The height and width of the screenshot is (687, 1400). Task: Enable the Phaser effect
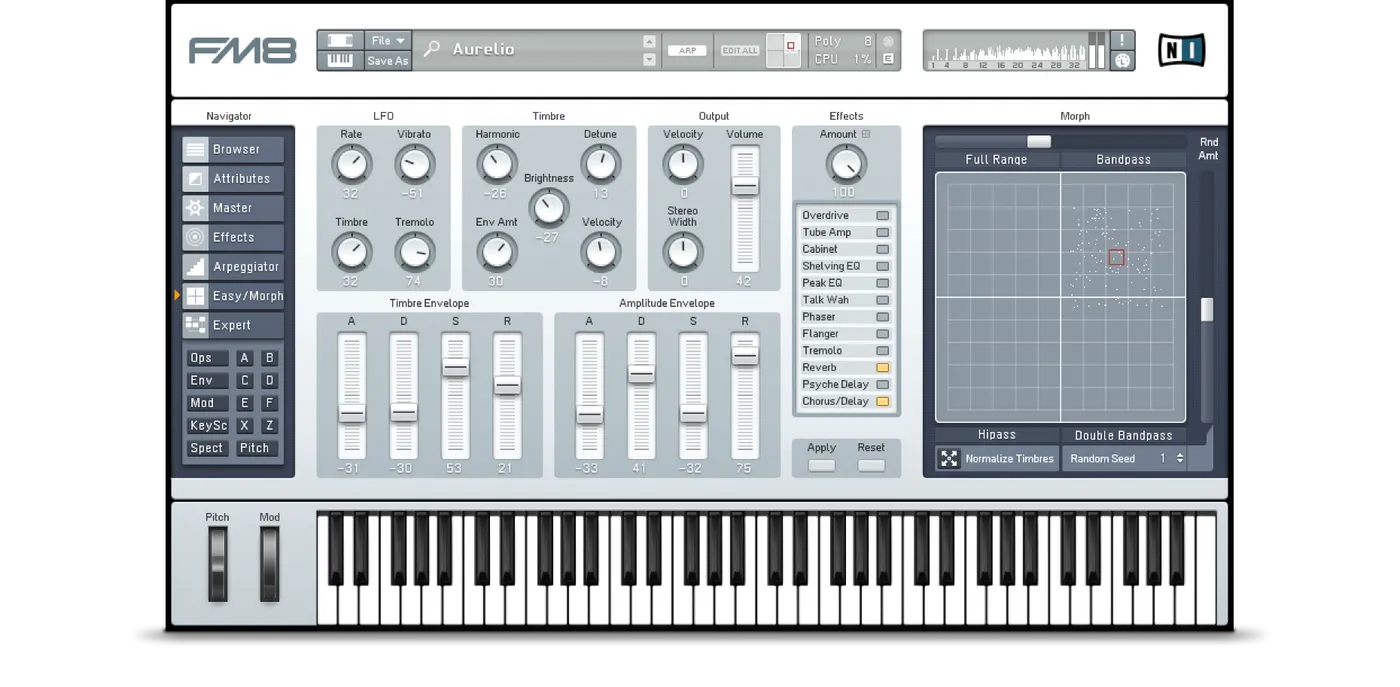(x=882, y=317)
